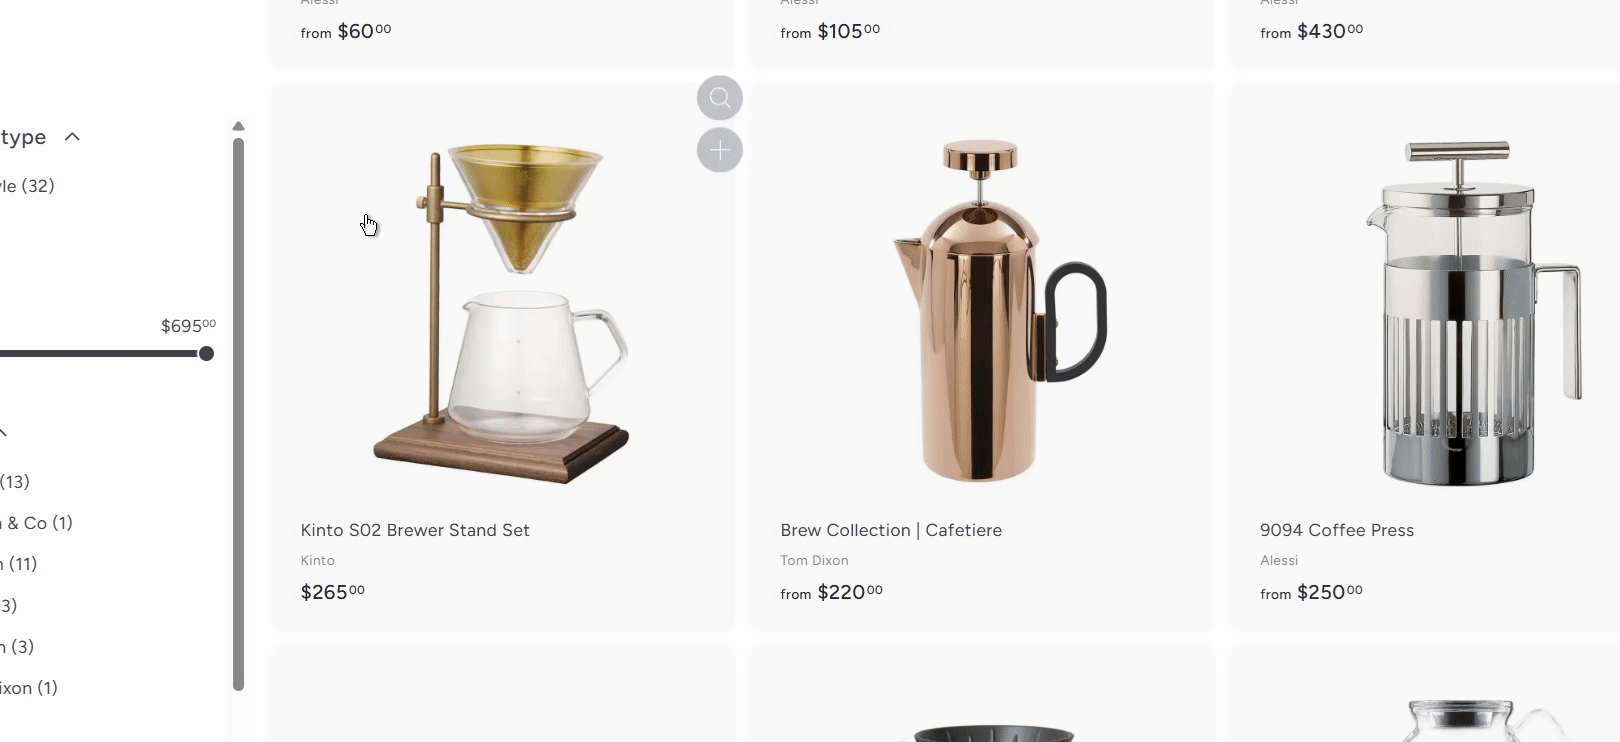The width and height of the screenshot is (1620, 742).
Task: Click the price slider maximum handle
Action: pos(206,353)
